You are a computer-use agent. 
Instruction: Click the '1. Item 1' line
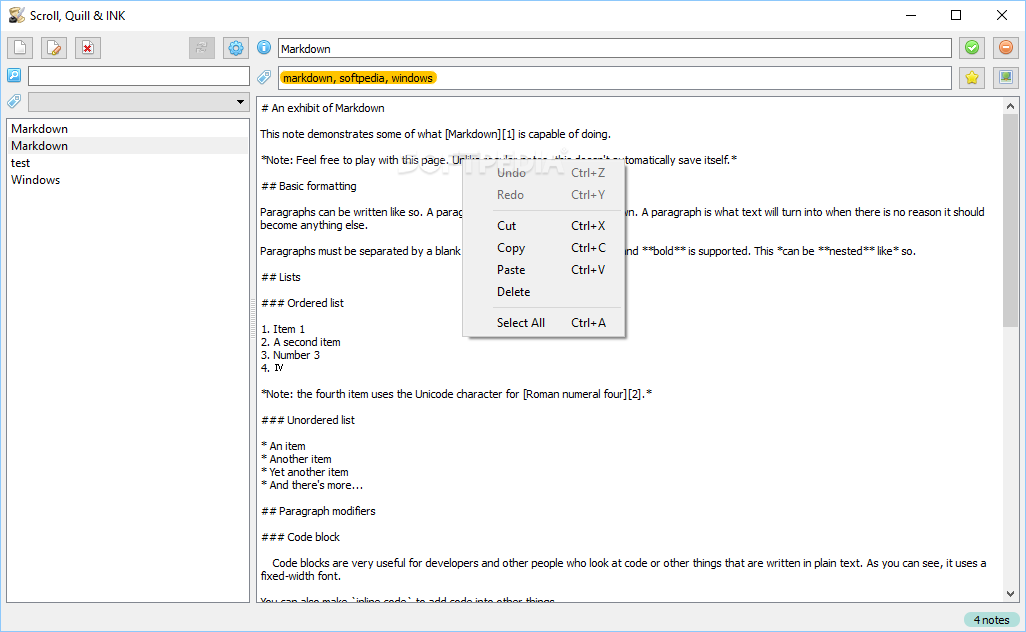coord(283,329)
